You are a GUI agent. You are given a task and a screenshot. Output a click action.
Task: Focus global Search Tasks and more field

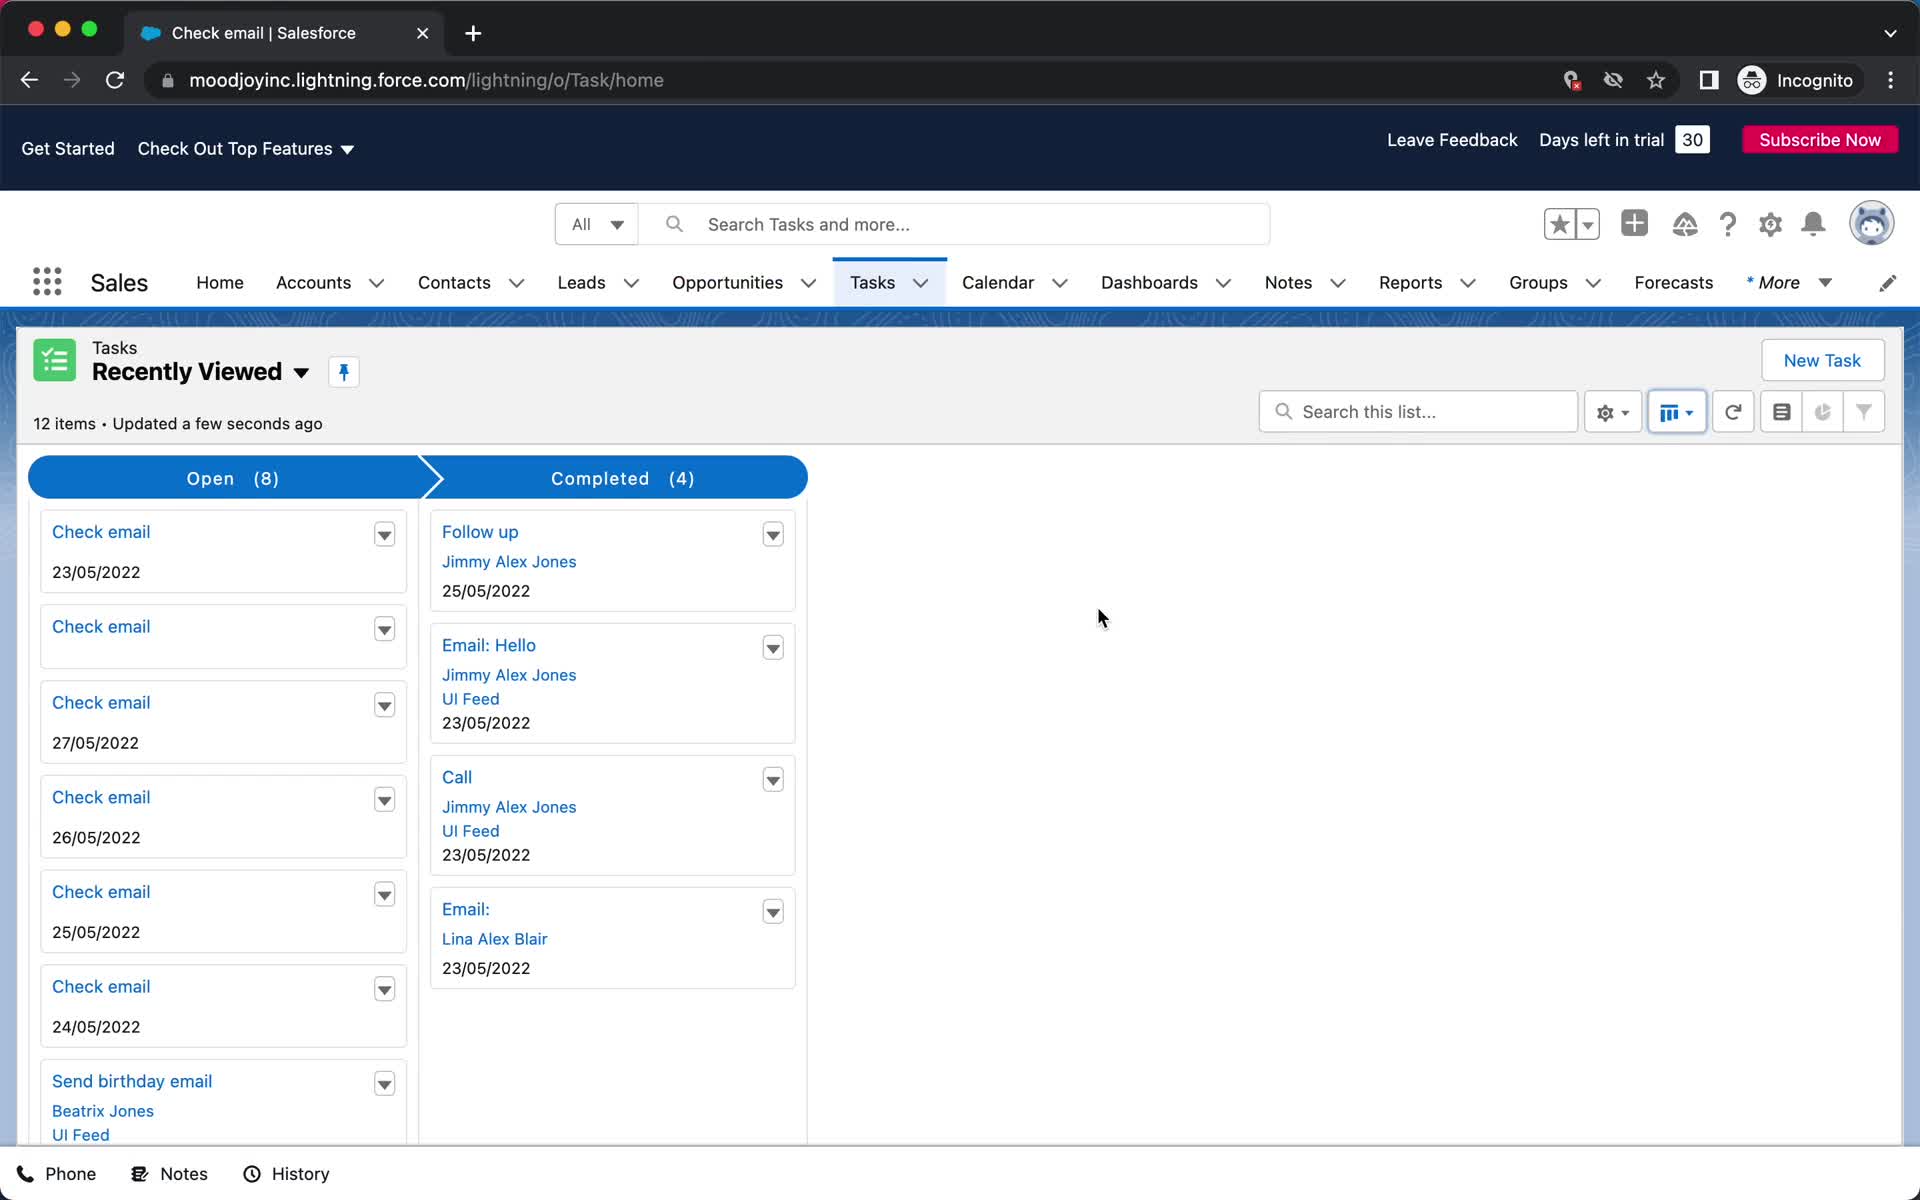(x=954, y=224)
